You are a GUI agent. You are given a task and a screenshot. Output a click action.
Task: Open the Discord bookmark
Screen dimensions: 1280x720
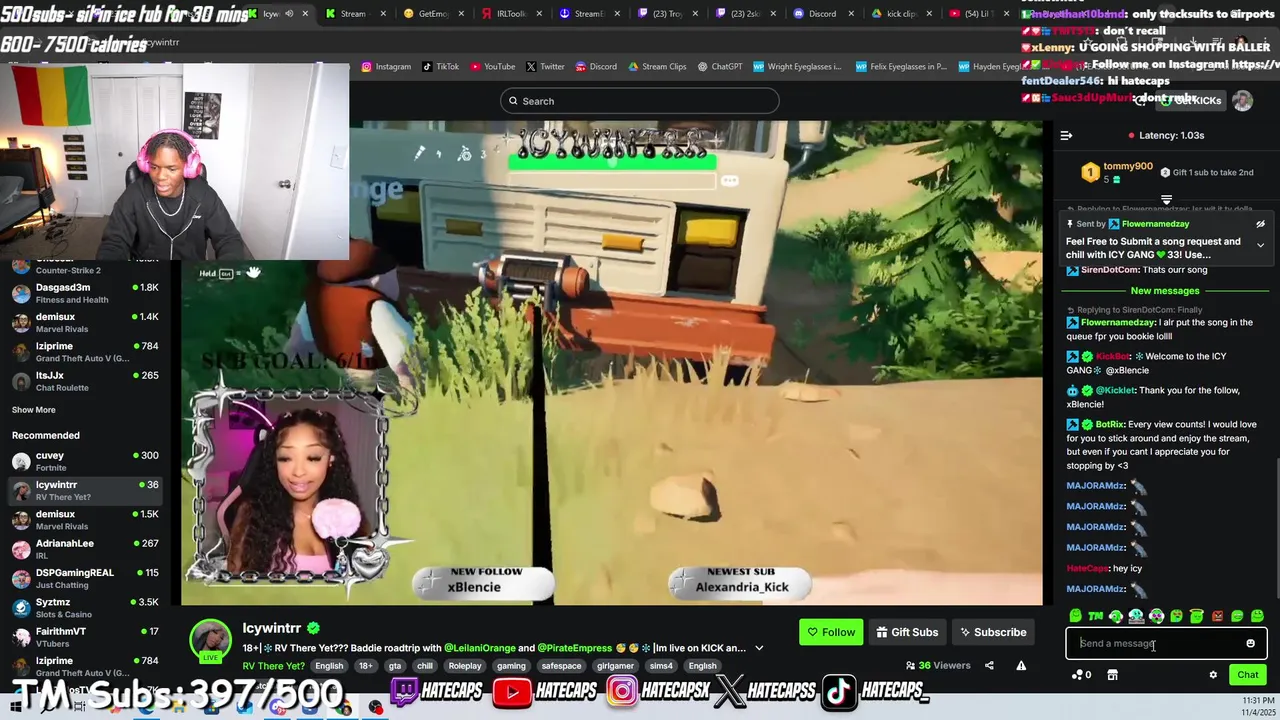tap(596, 67)
